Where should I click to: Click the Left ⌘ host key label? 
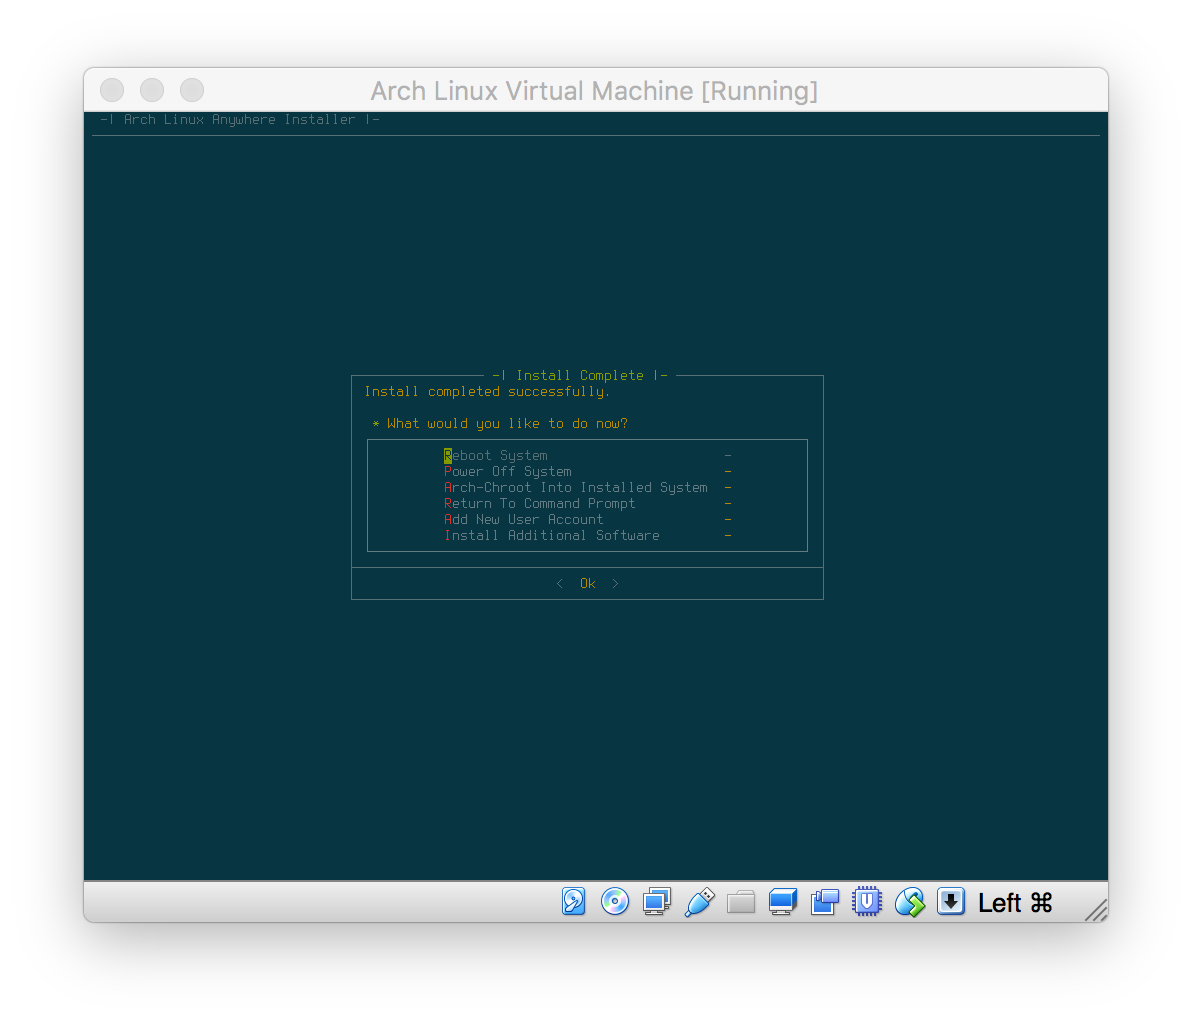click(1015, 903)
